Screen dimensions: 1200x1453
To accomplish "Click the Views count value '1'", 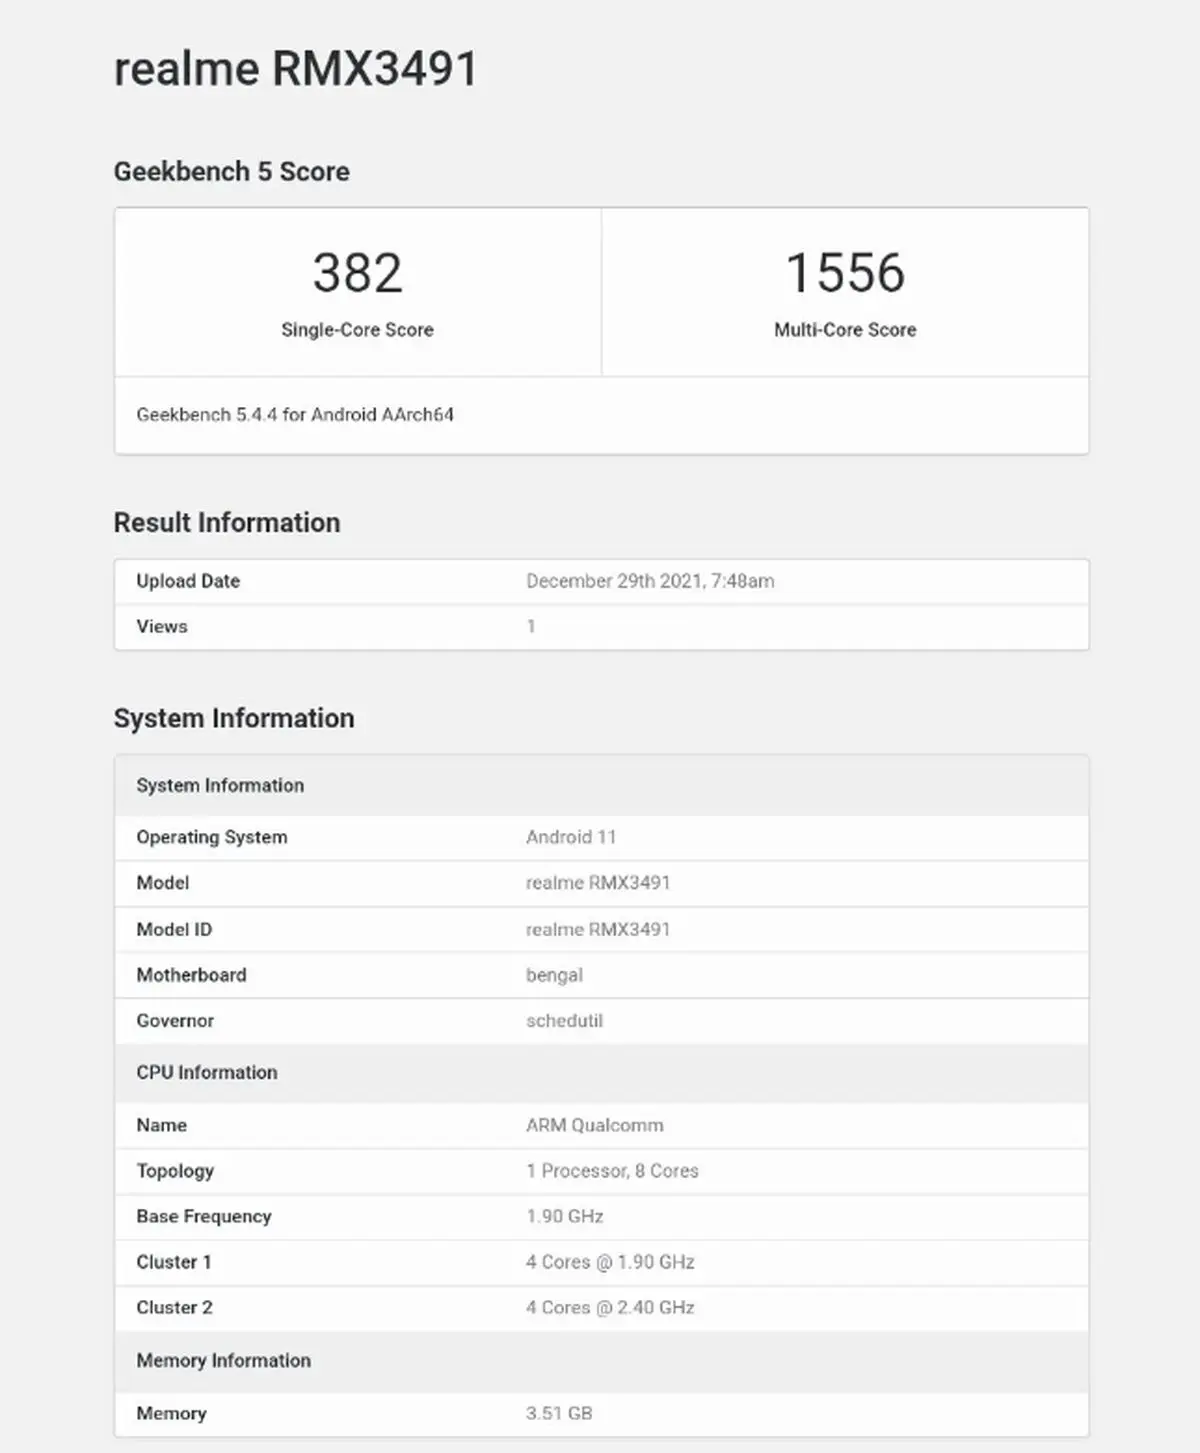I will 531,626.
